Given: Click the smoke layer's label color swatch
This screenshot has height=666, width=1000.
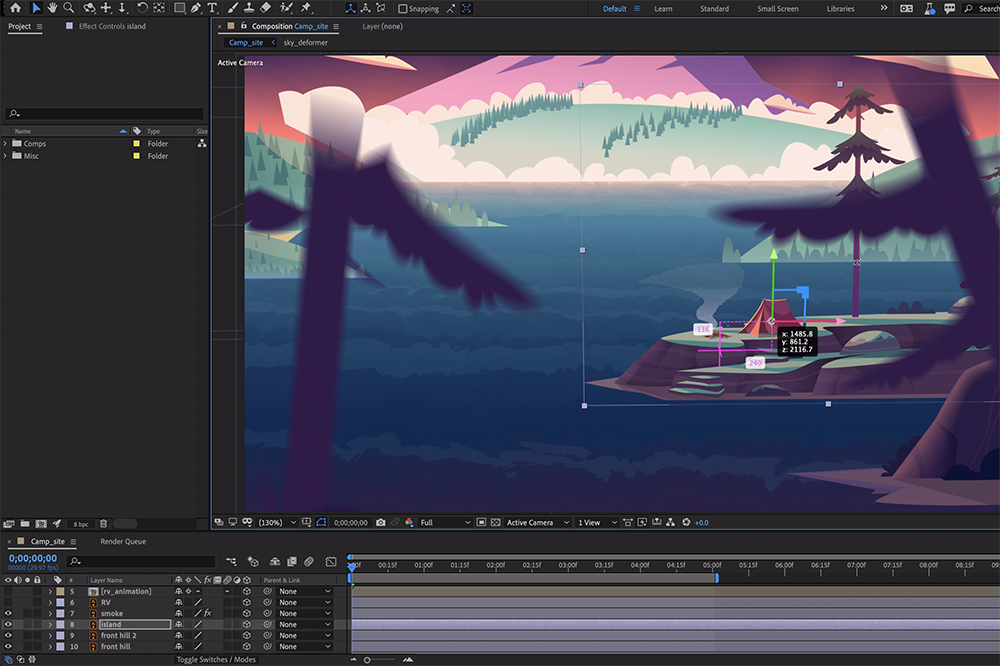Looking at the screenshot, I should (x=60, y=613).
